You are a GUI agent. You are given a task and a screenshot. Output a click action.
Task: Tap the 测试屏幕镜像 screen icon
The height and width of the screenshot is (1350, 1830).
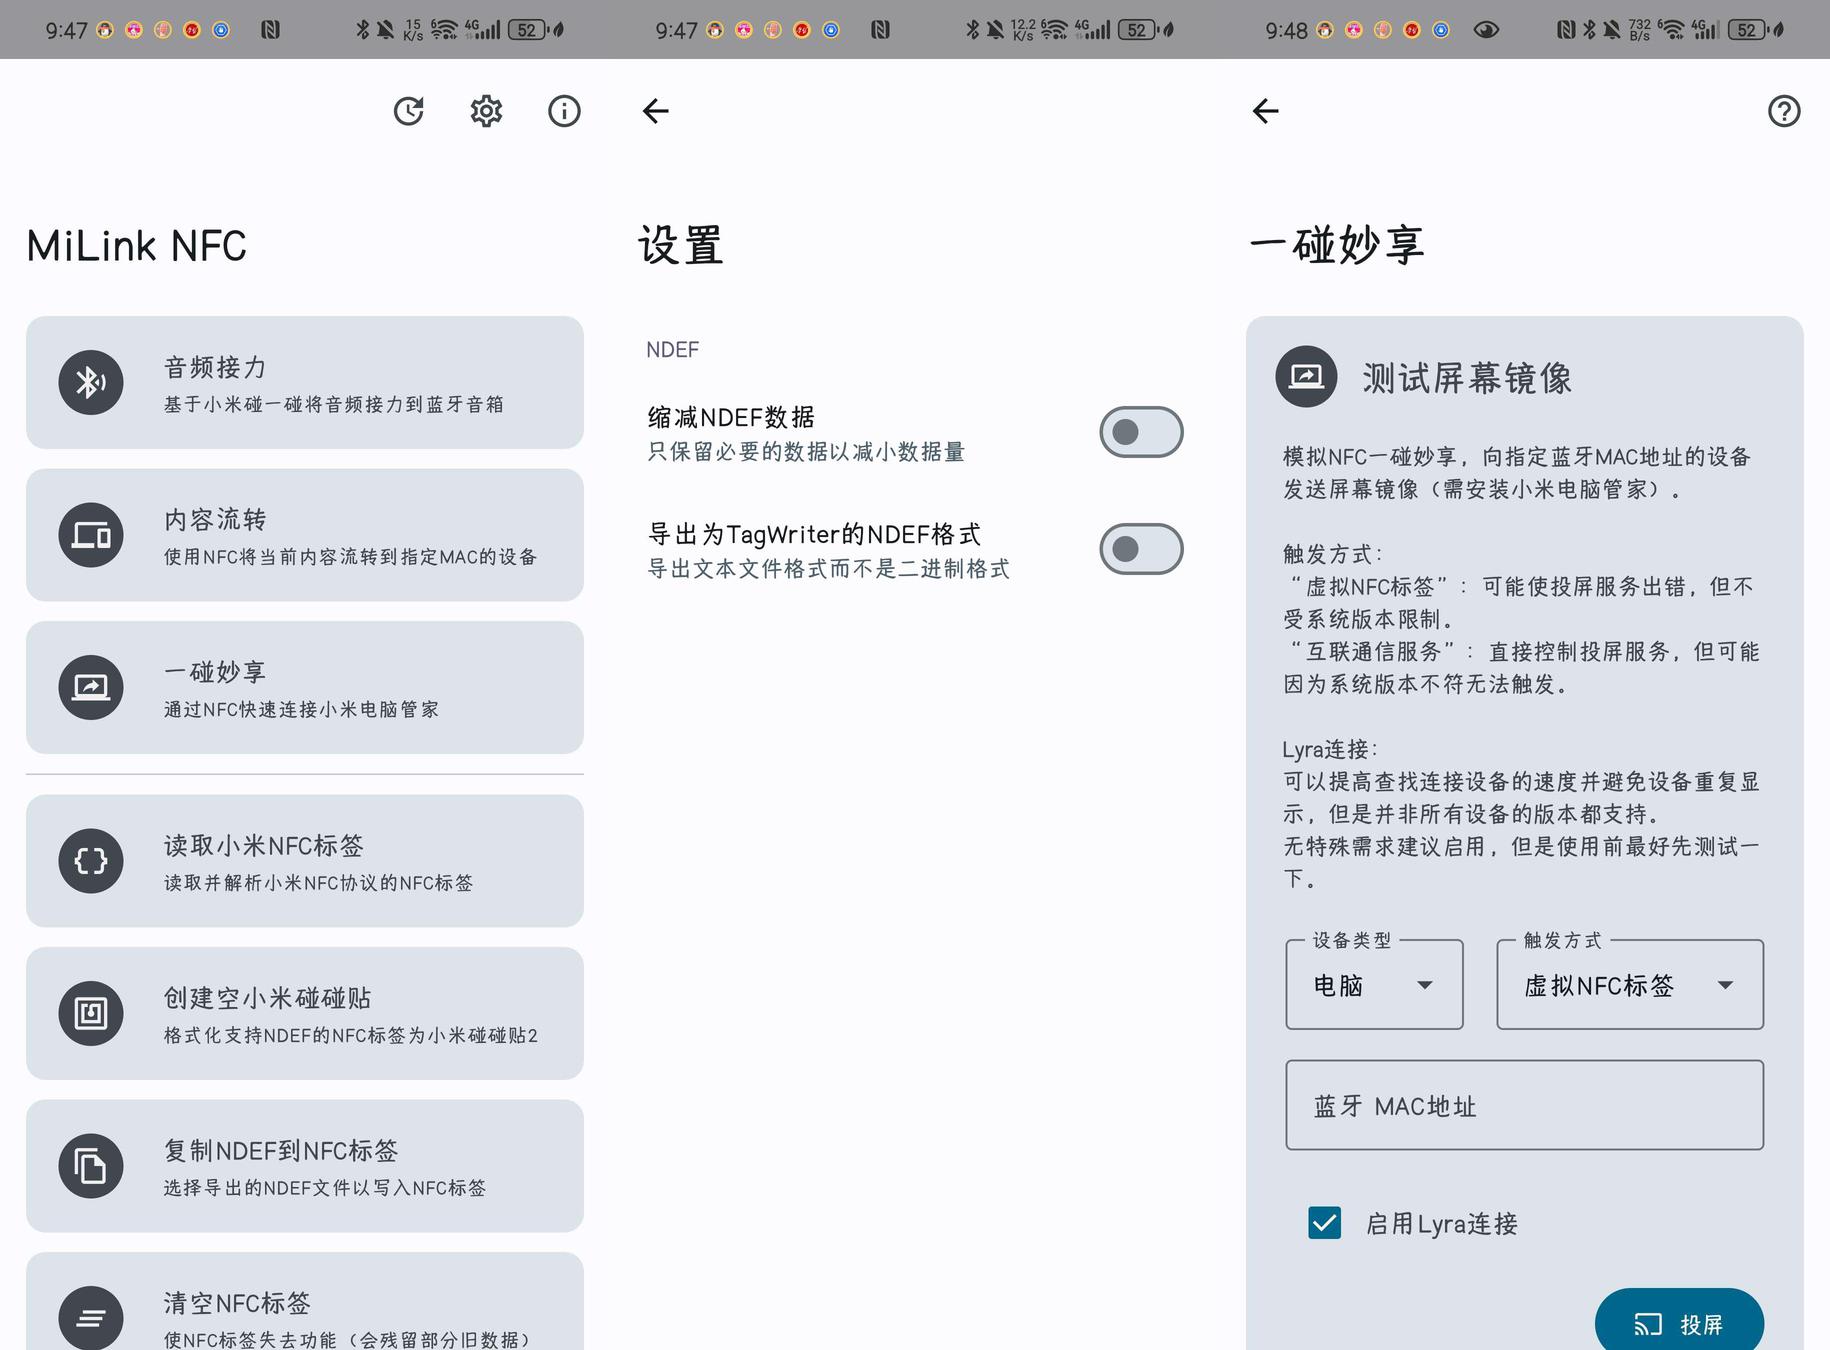(x=1306, y=376)
